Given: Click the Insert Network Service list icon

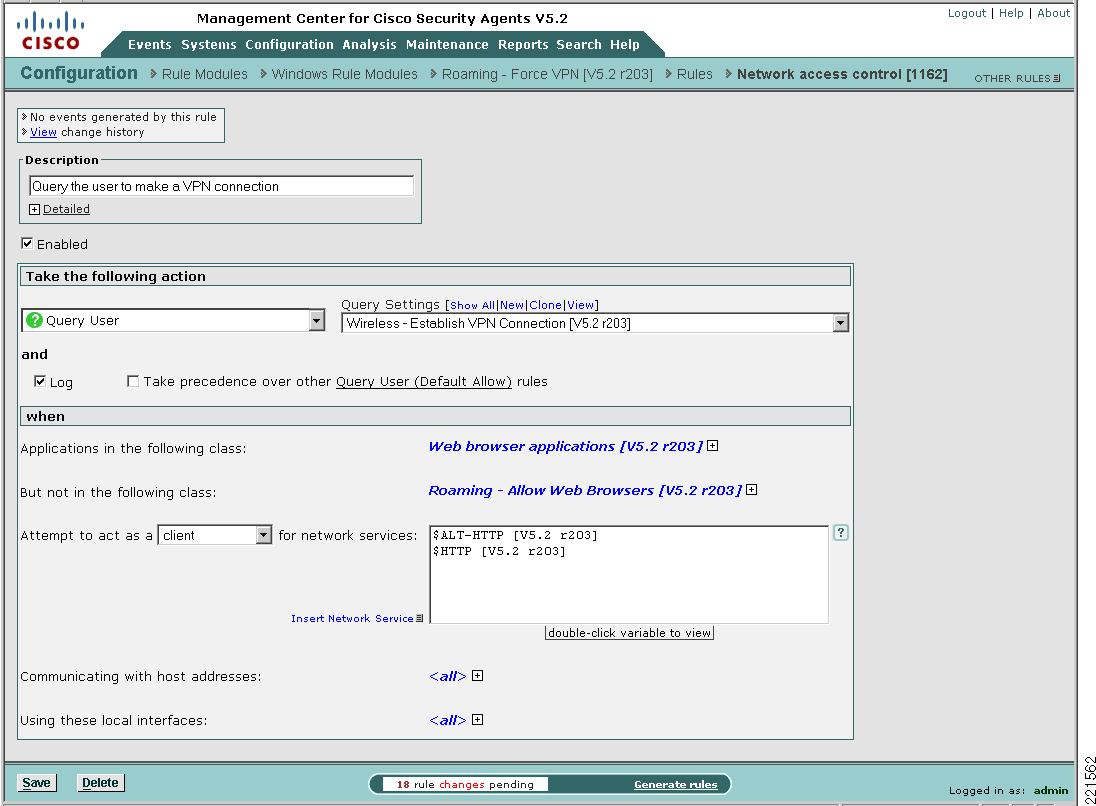Looking at the screenshot, I should pyautogui.click(x=419, y=618).
